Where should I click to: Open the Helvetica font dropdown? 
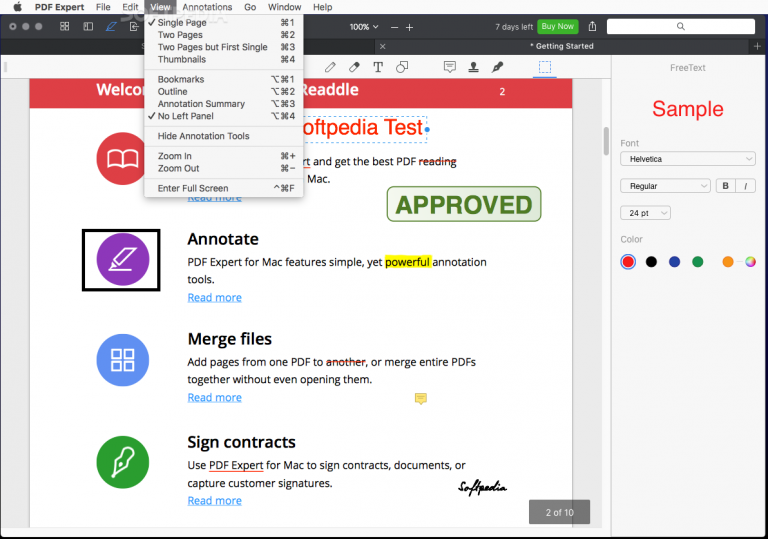coord(688,159)
